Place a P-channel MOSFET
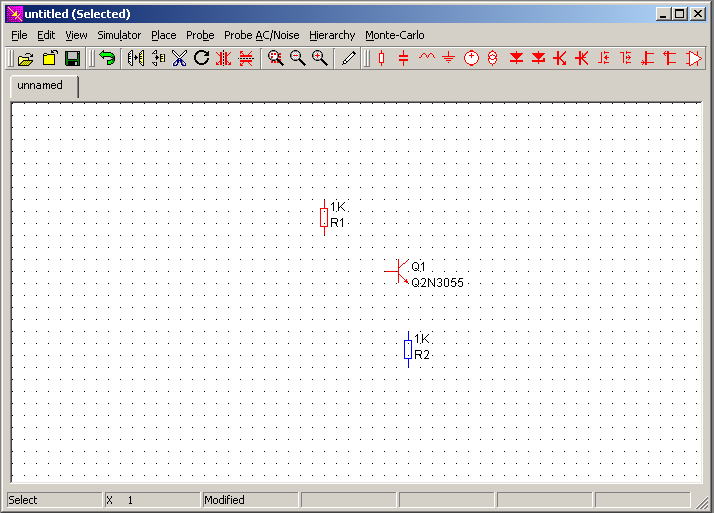This screenshot has height=513, width=714. [626, 58]
